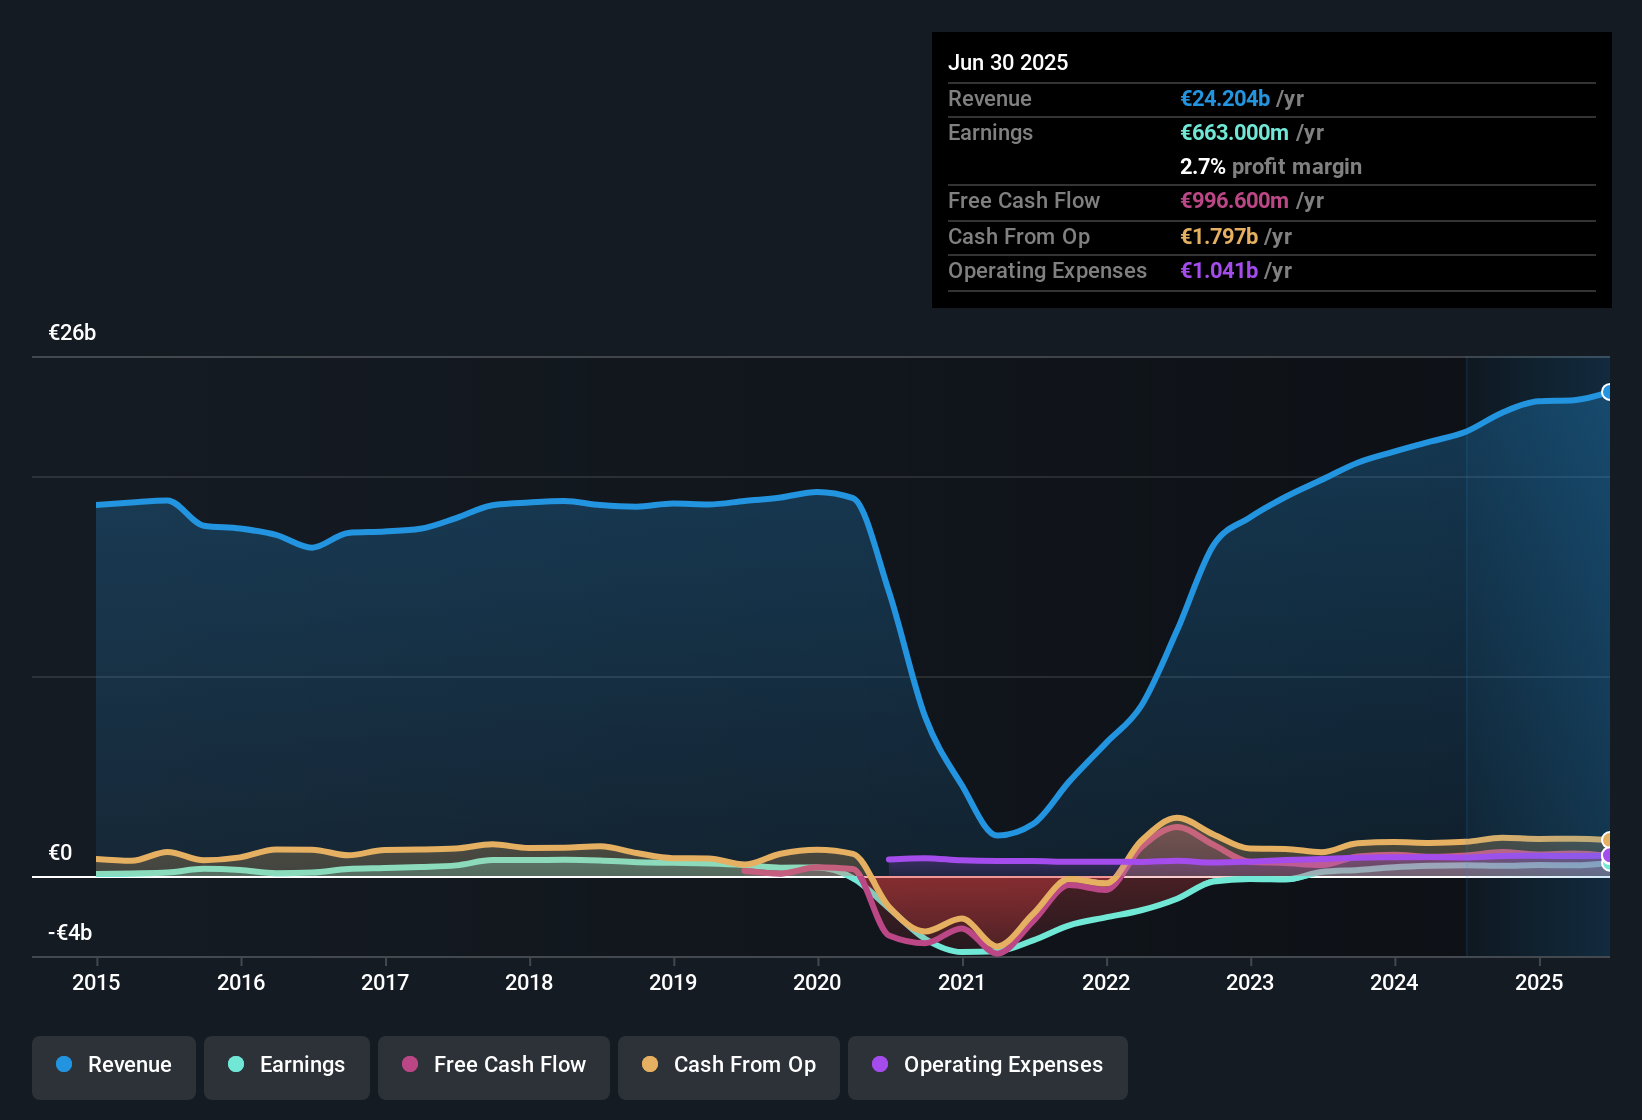Click the 2021 label on the timeline axis
This screenshot has width=1642, height=1120.
pos(961,983)
